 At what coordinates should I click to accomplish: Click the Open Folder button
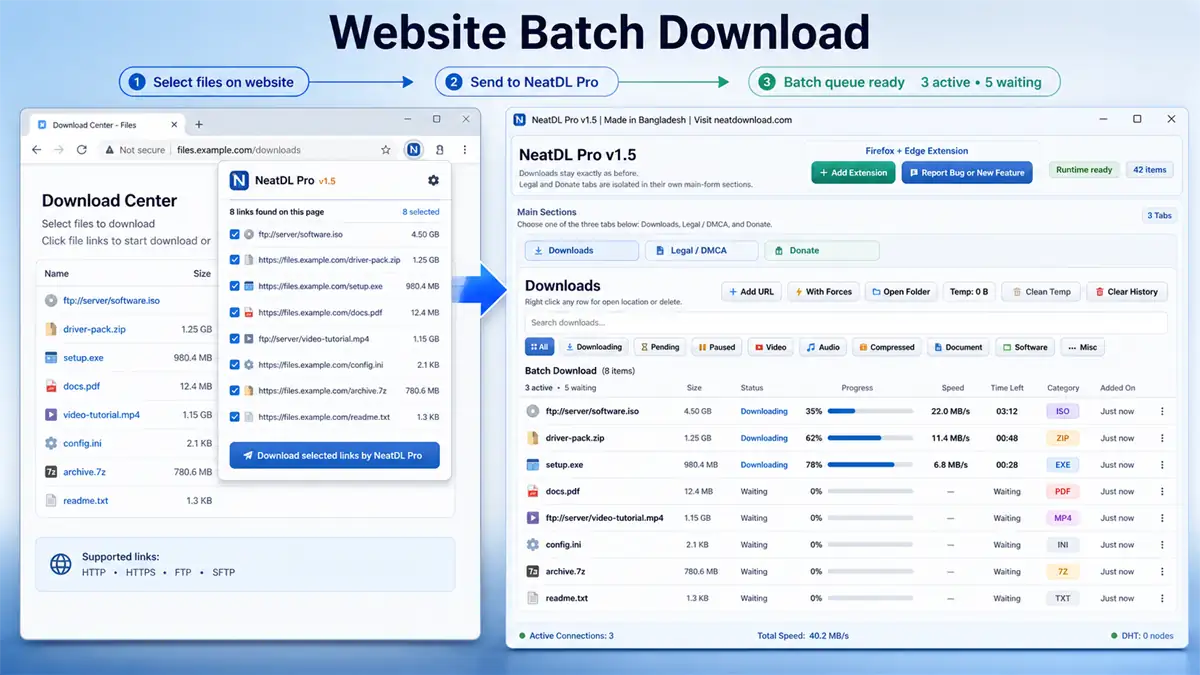tap(901, 292)
